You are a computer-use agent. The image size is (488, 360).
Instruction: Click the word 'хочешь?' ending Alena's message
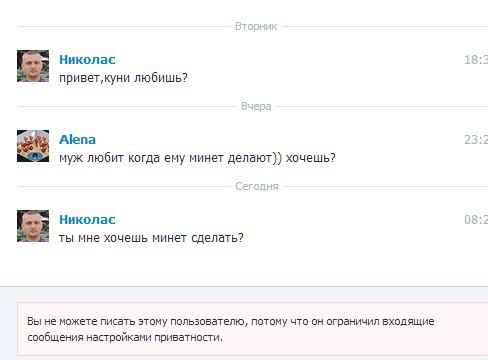(x=310, y=158)
